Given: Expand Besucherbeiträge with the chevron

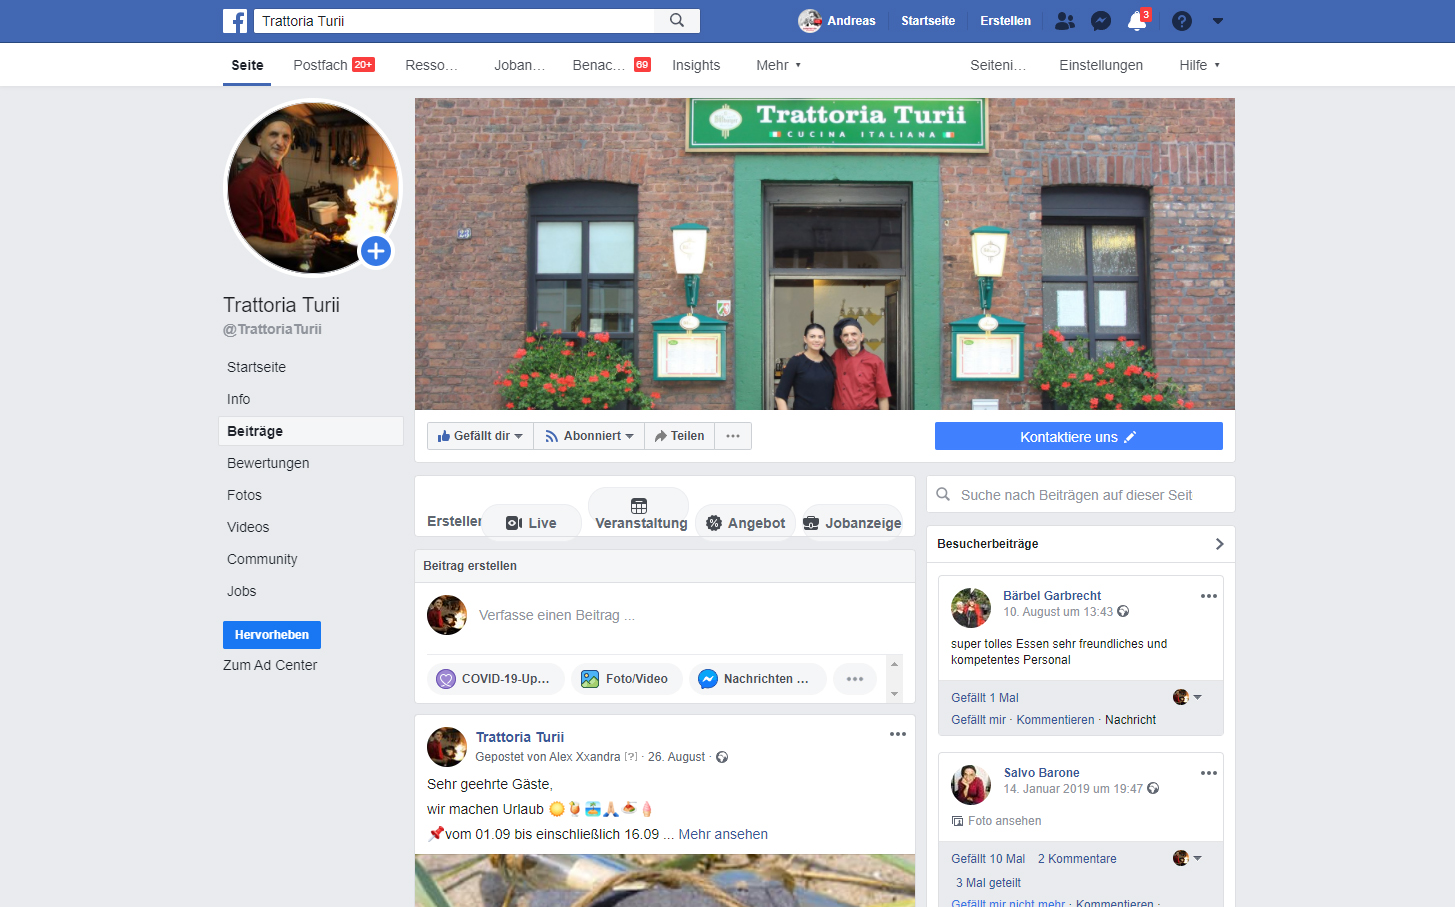Looking at the screenshot, I should 1219,544.
